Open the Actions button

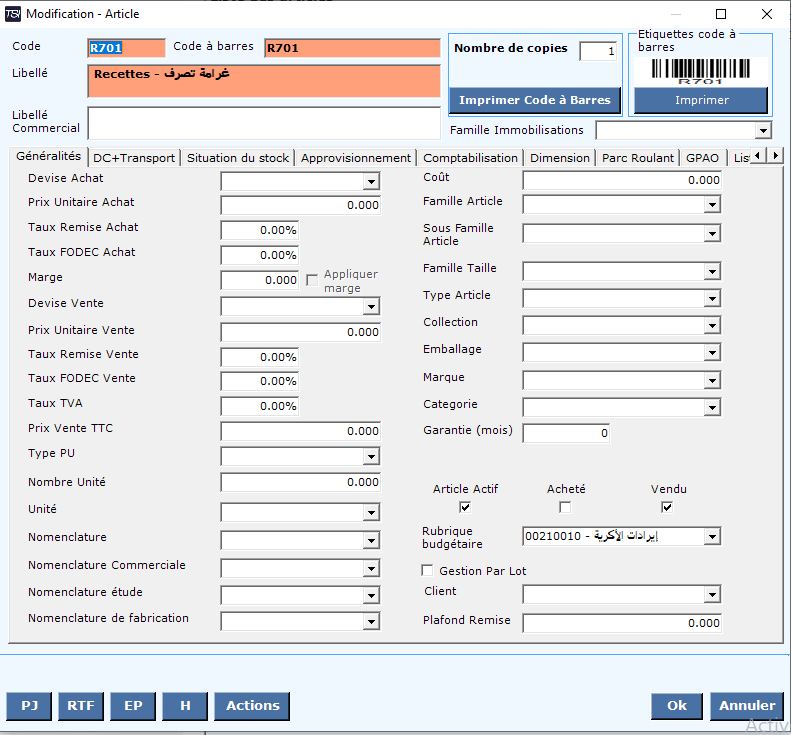tap(252, 706)
